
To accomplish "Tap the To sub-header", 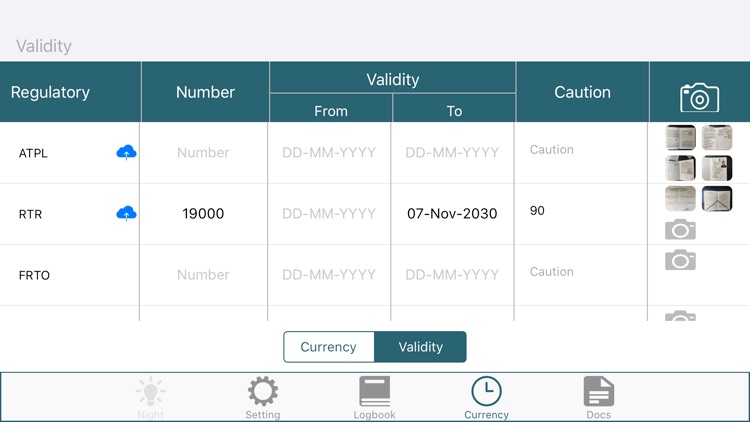I will click(454, 111).
